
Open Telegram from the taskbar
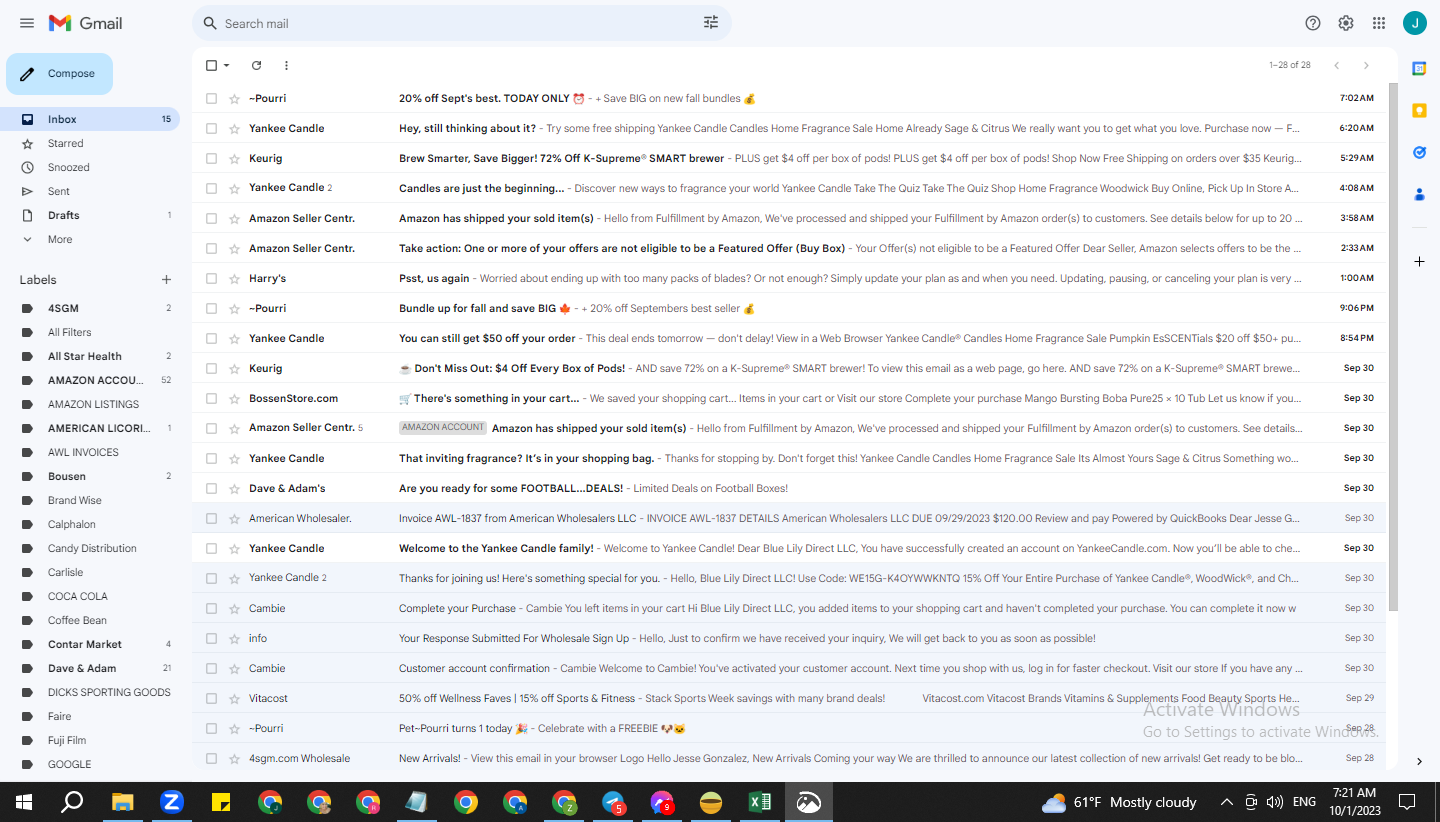point(613,802)
